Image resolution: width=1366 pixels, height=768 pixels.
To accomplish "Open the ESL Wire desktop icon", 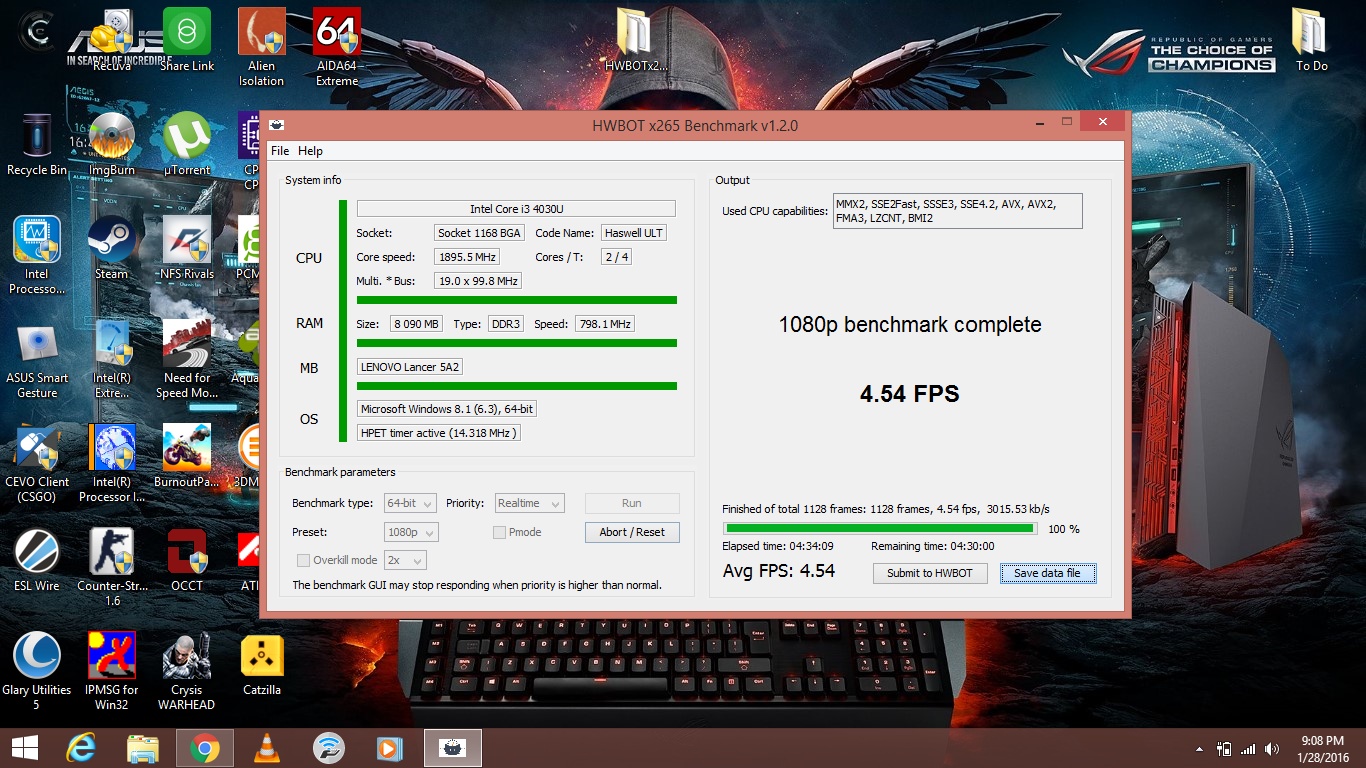I will 37,561.
